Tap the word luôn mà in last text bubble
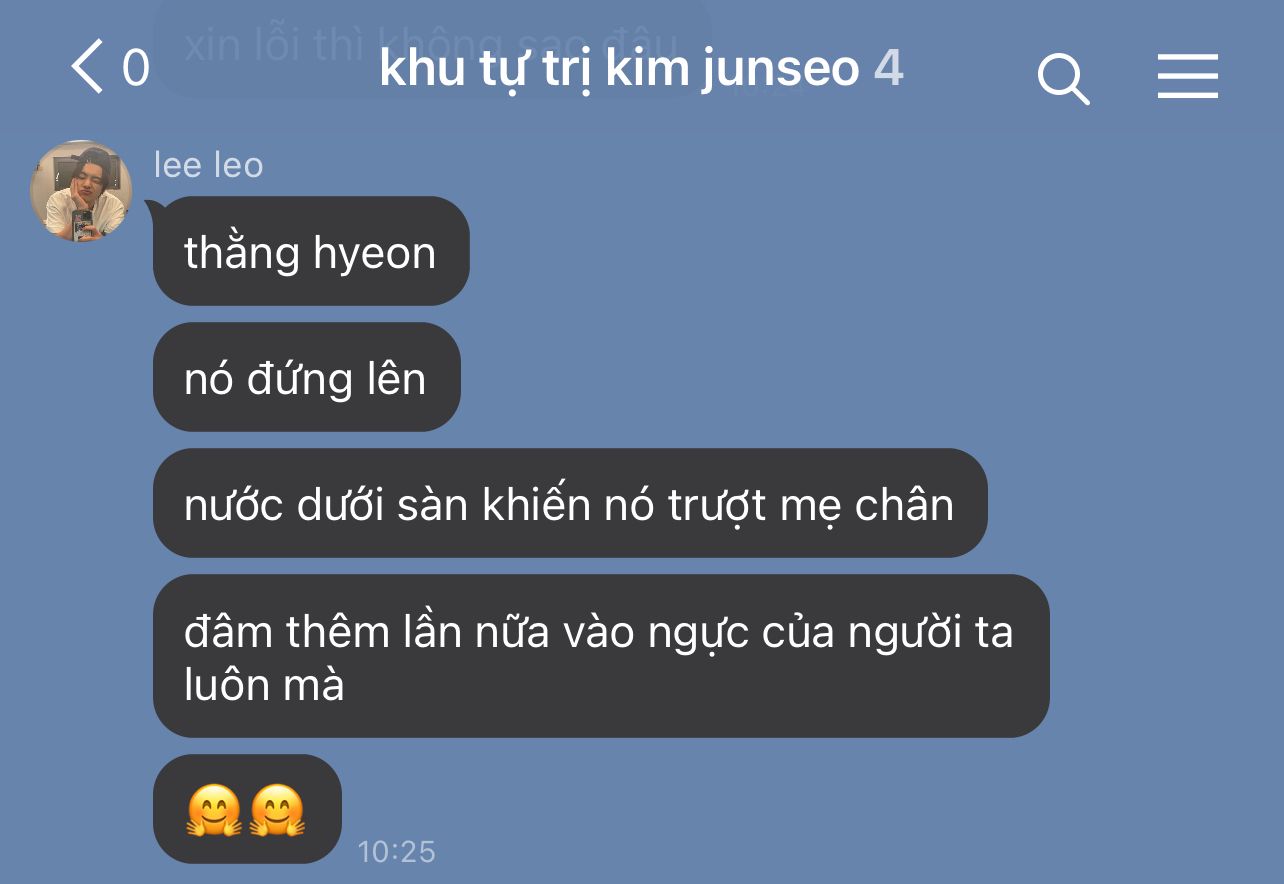The height and width of the screenshot is (884, 1284). click(264, 685)
